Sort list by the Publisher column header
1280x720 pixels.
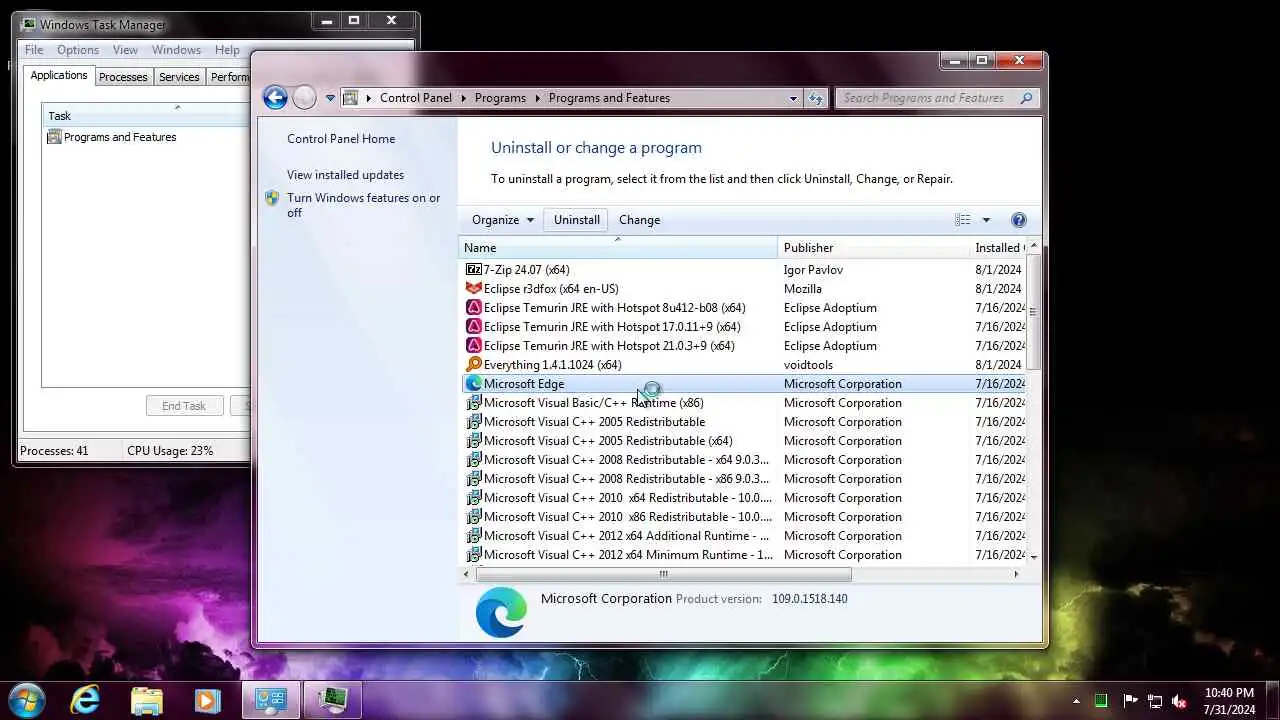click(873, 248)
